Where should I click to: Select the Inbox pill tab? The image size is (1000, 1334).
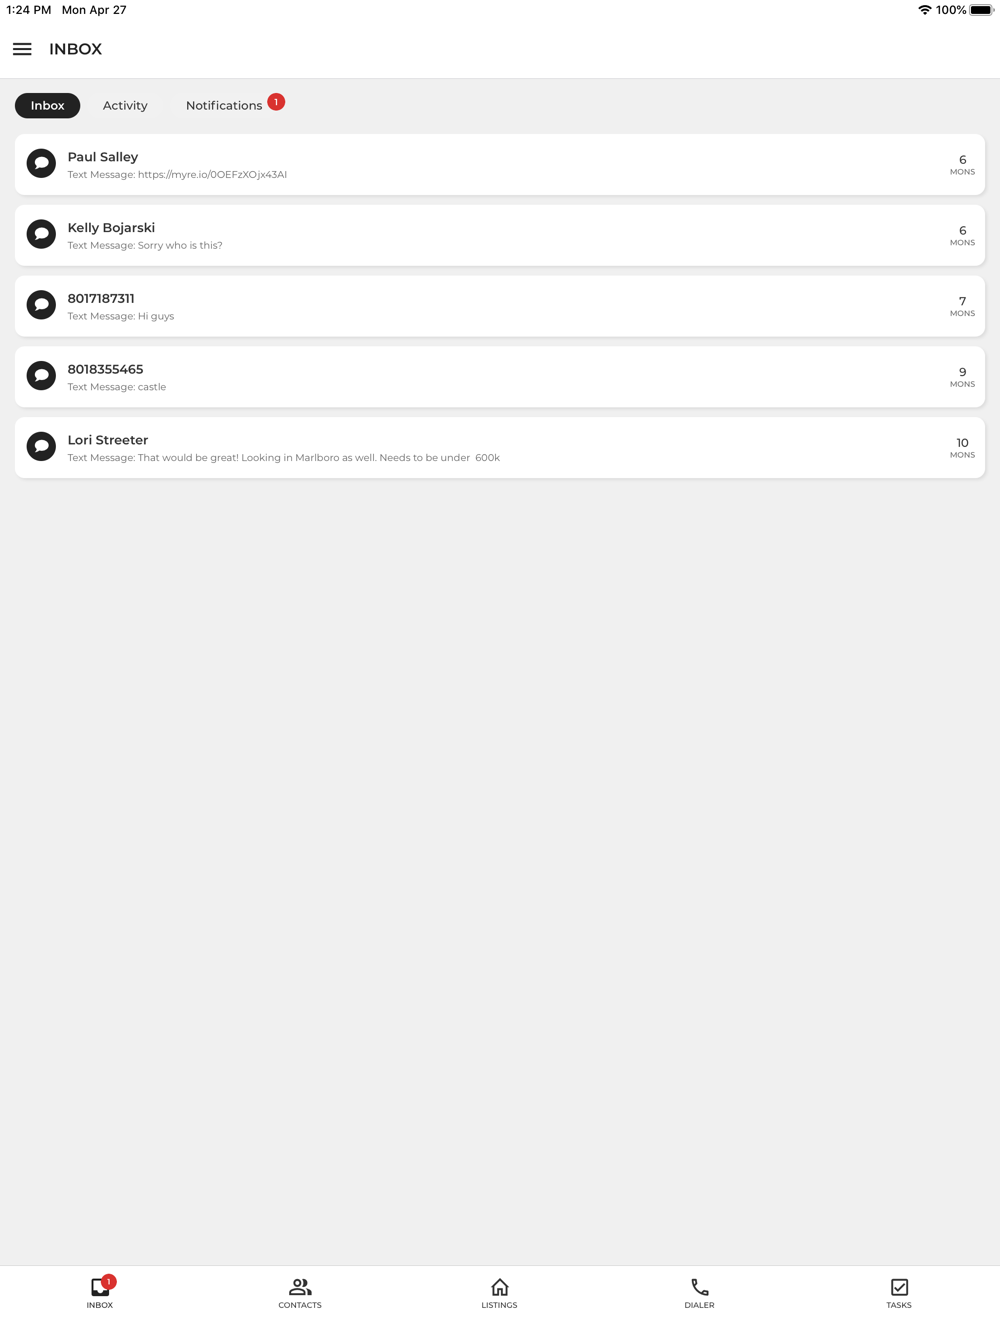click(47, 105)
